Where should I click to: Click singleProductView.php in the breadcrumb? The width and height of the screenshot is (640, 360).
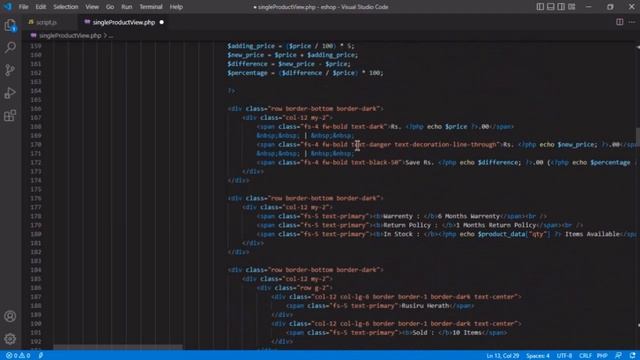(x=70, y=36)
